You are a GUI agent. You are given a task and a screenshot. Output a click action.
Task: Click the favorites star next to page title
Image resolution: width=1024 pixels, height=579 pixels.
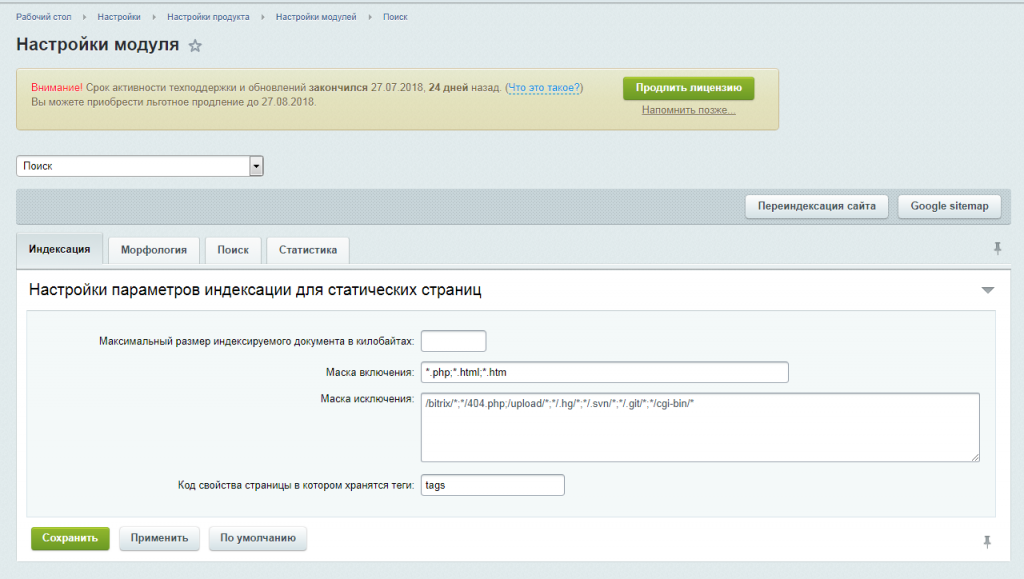point(195,46)
